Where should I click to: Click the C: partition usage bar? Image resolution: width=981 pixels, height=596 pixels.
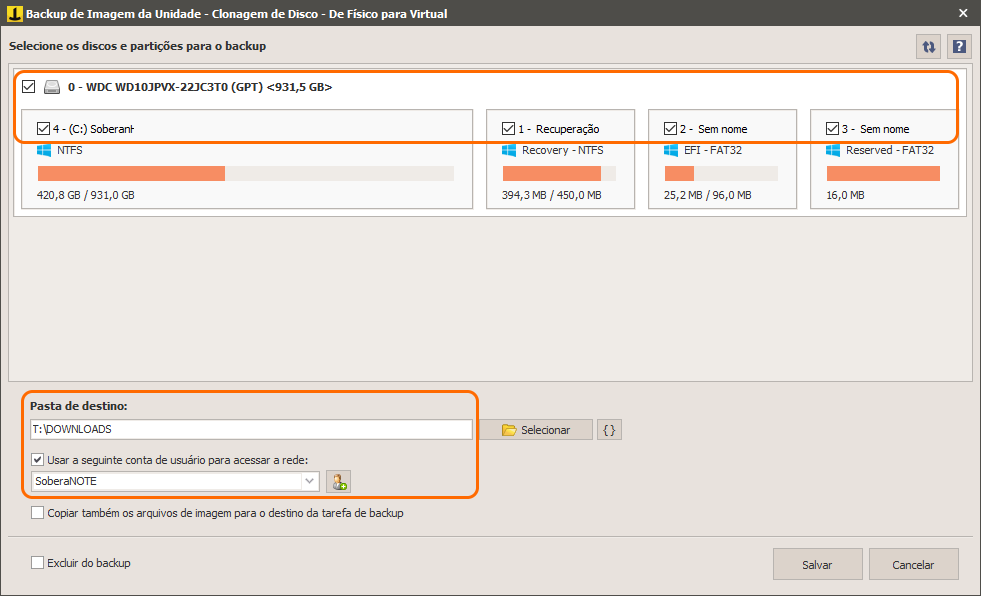click(246, 173)
